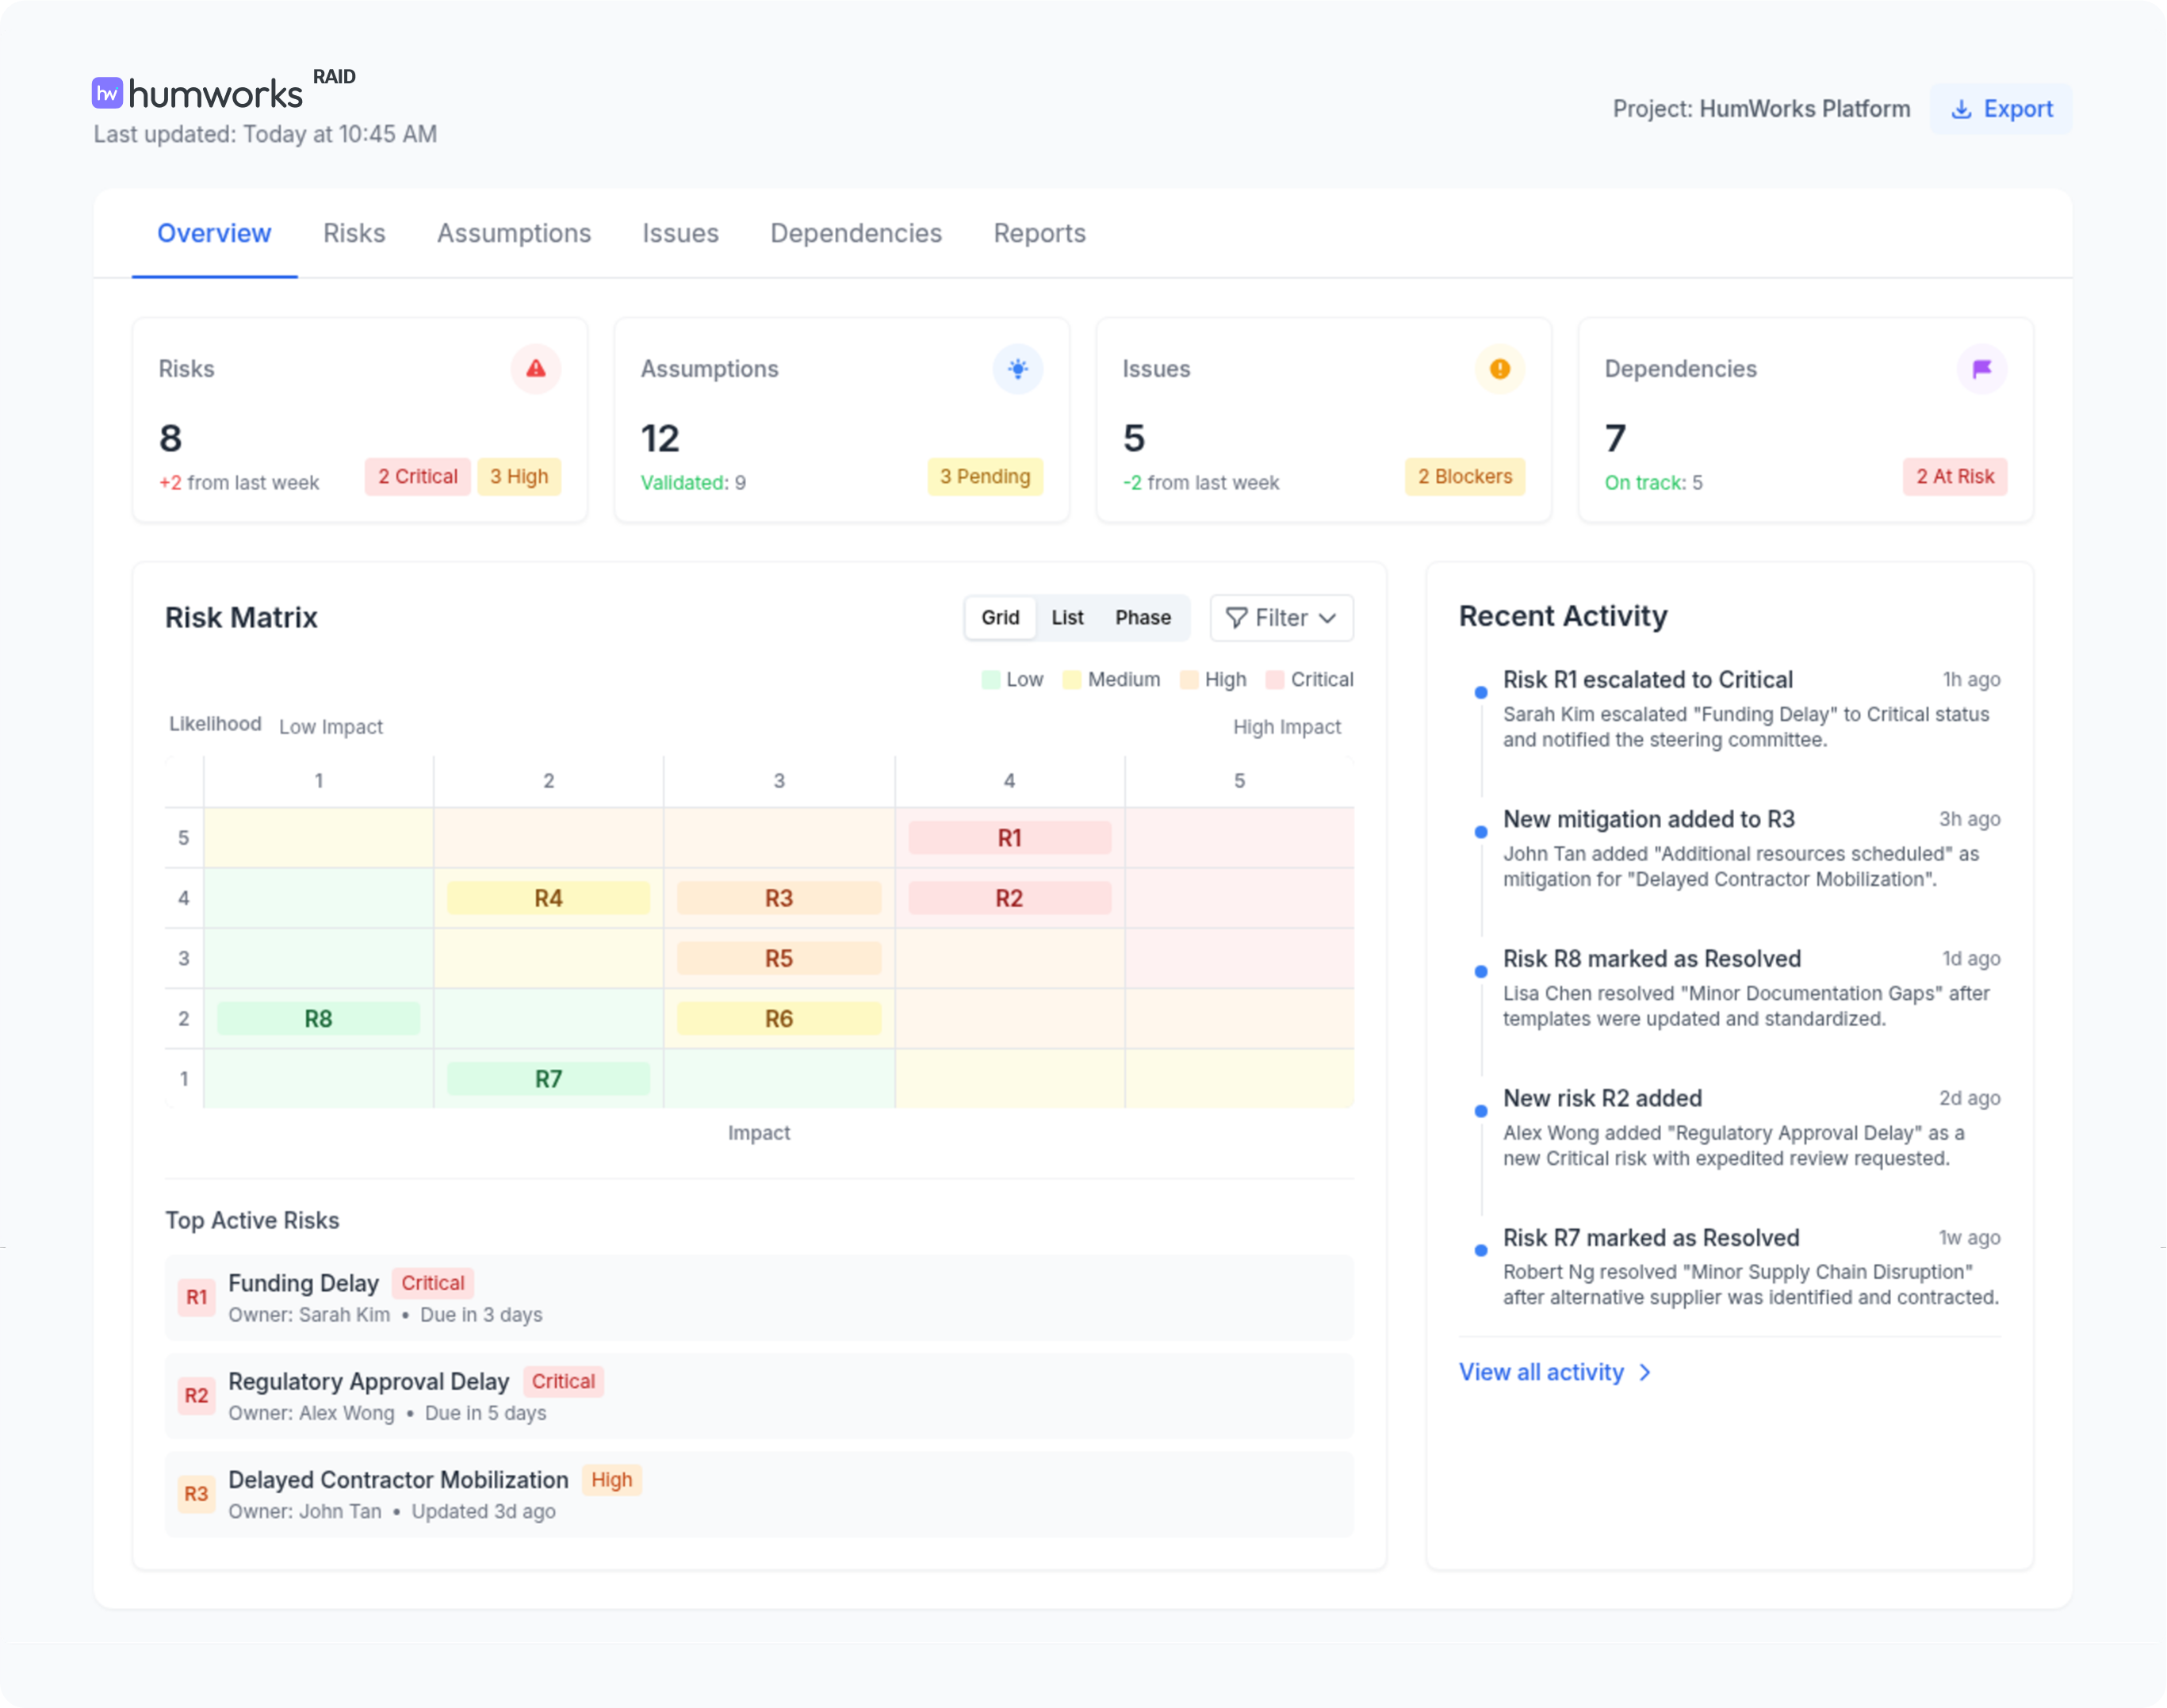Click chevron beside View all activity
Viewport: 2167px width, 1708px height.
point(1645,1372)
